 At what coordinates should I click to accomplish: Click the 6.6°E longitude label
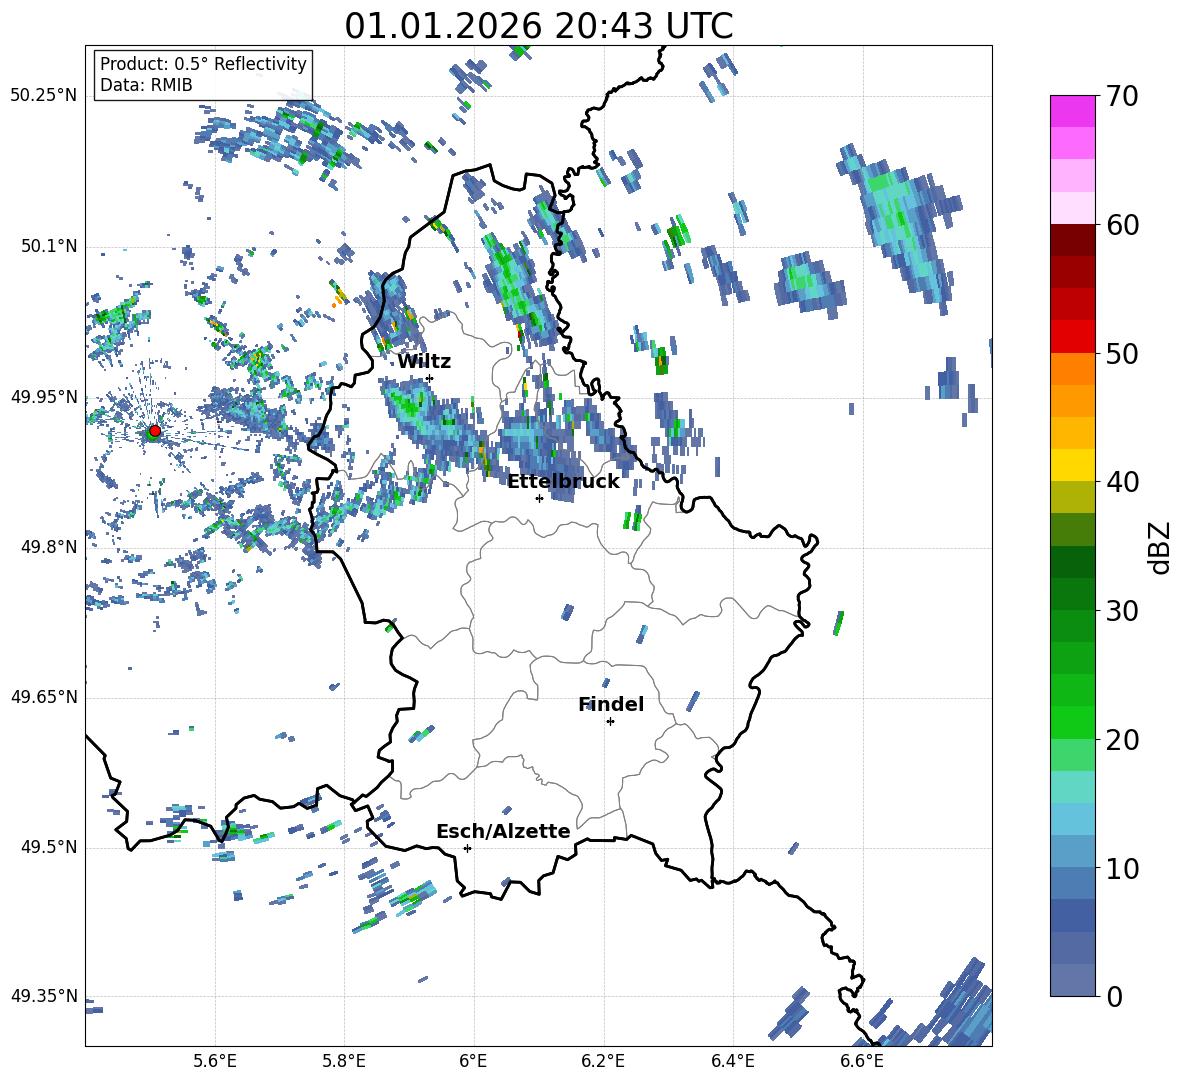tap(862, 1061)
